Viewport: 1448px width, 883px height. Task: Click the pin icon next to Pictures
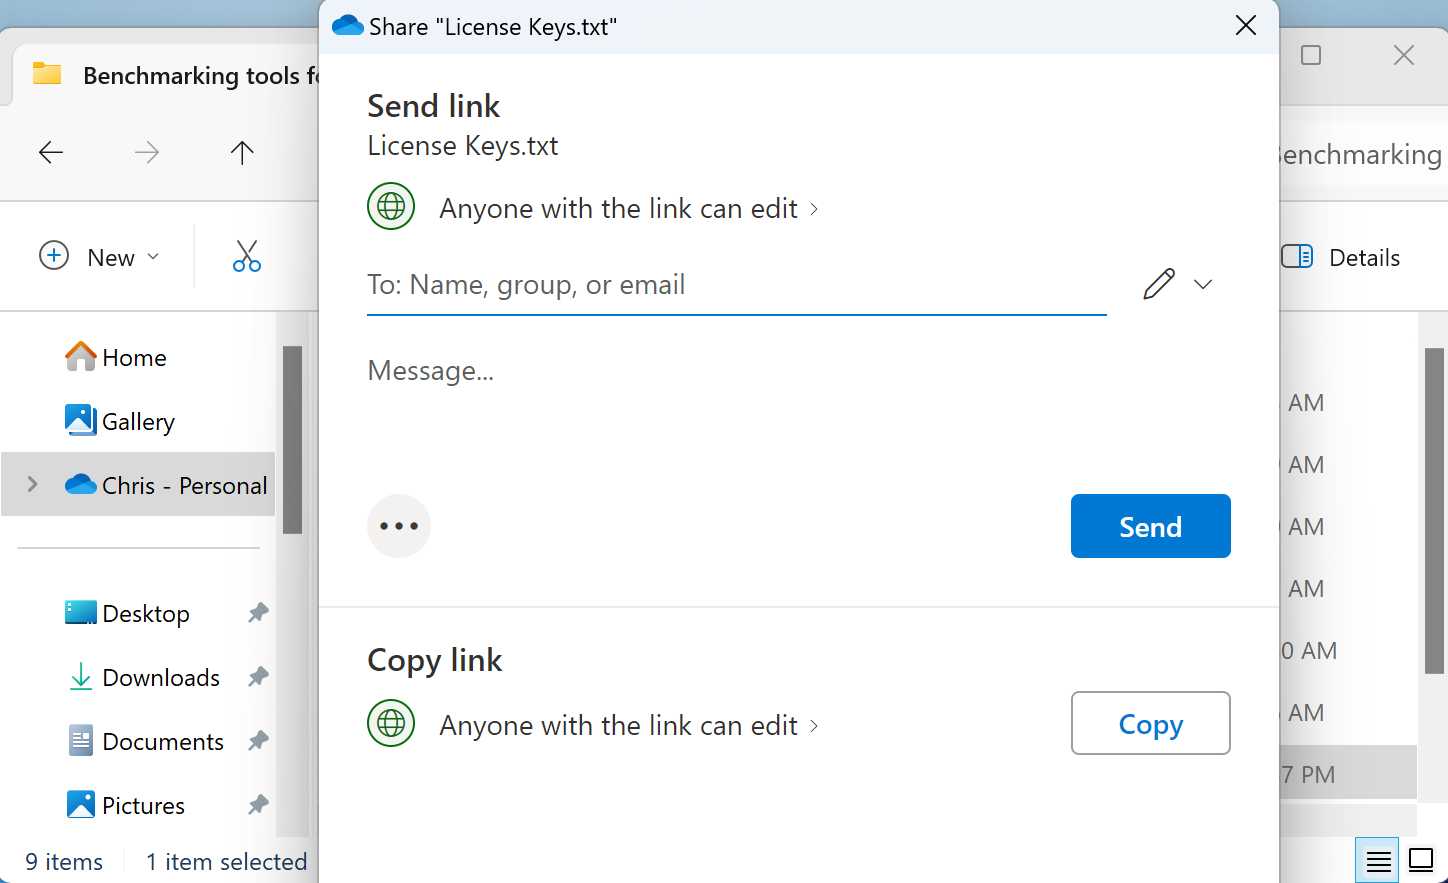[x=257, y=804]
